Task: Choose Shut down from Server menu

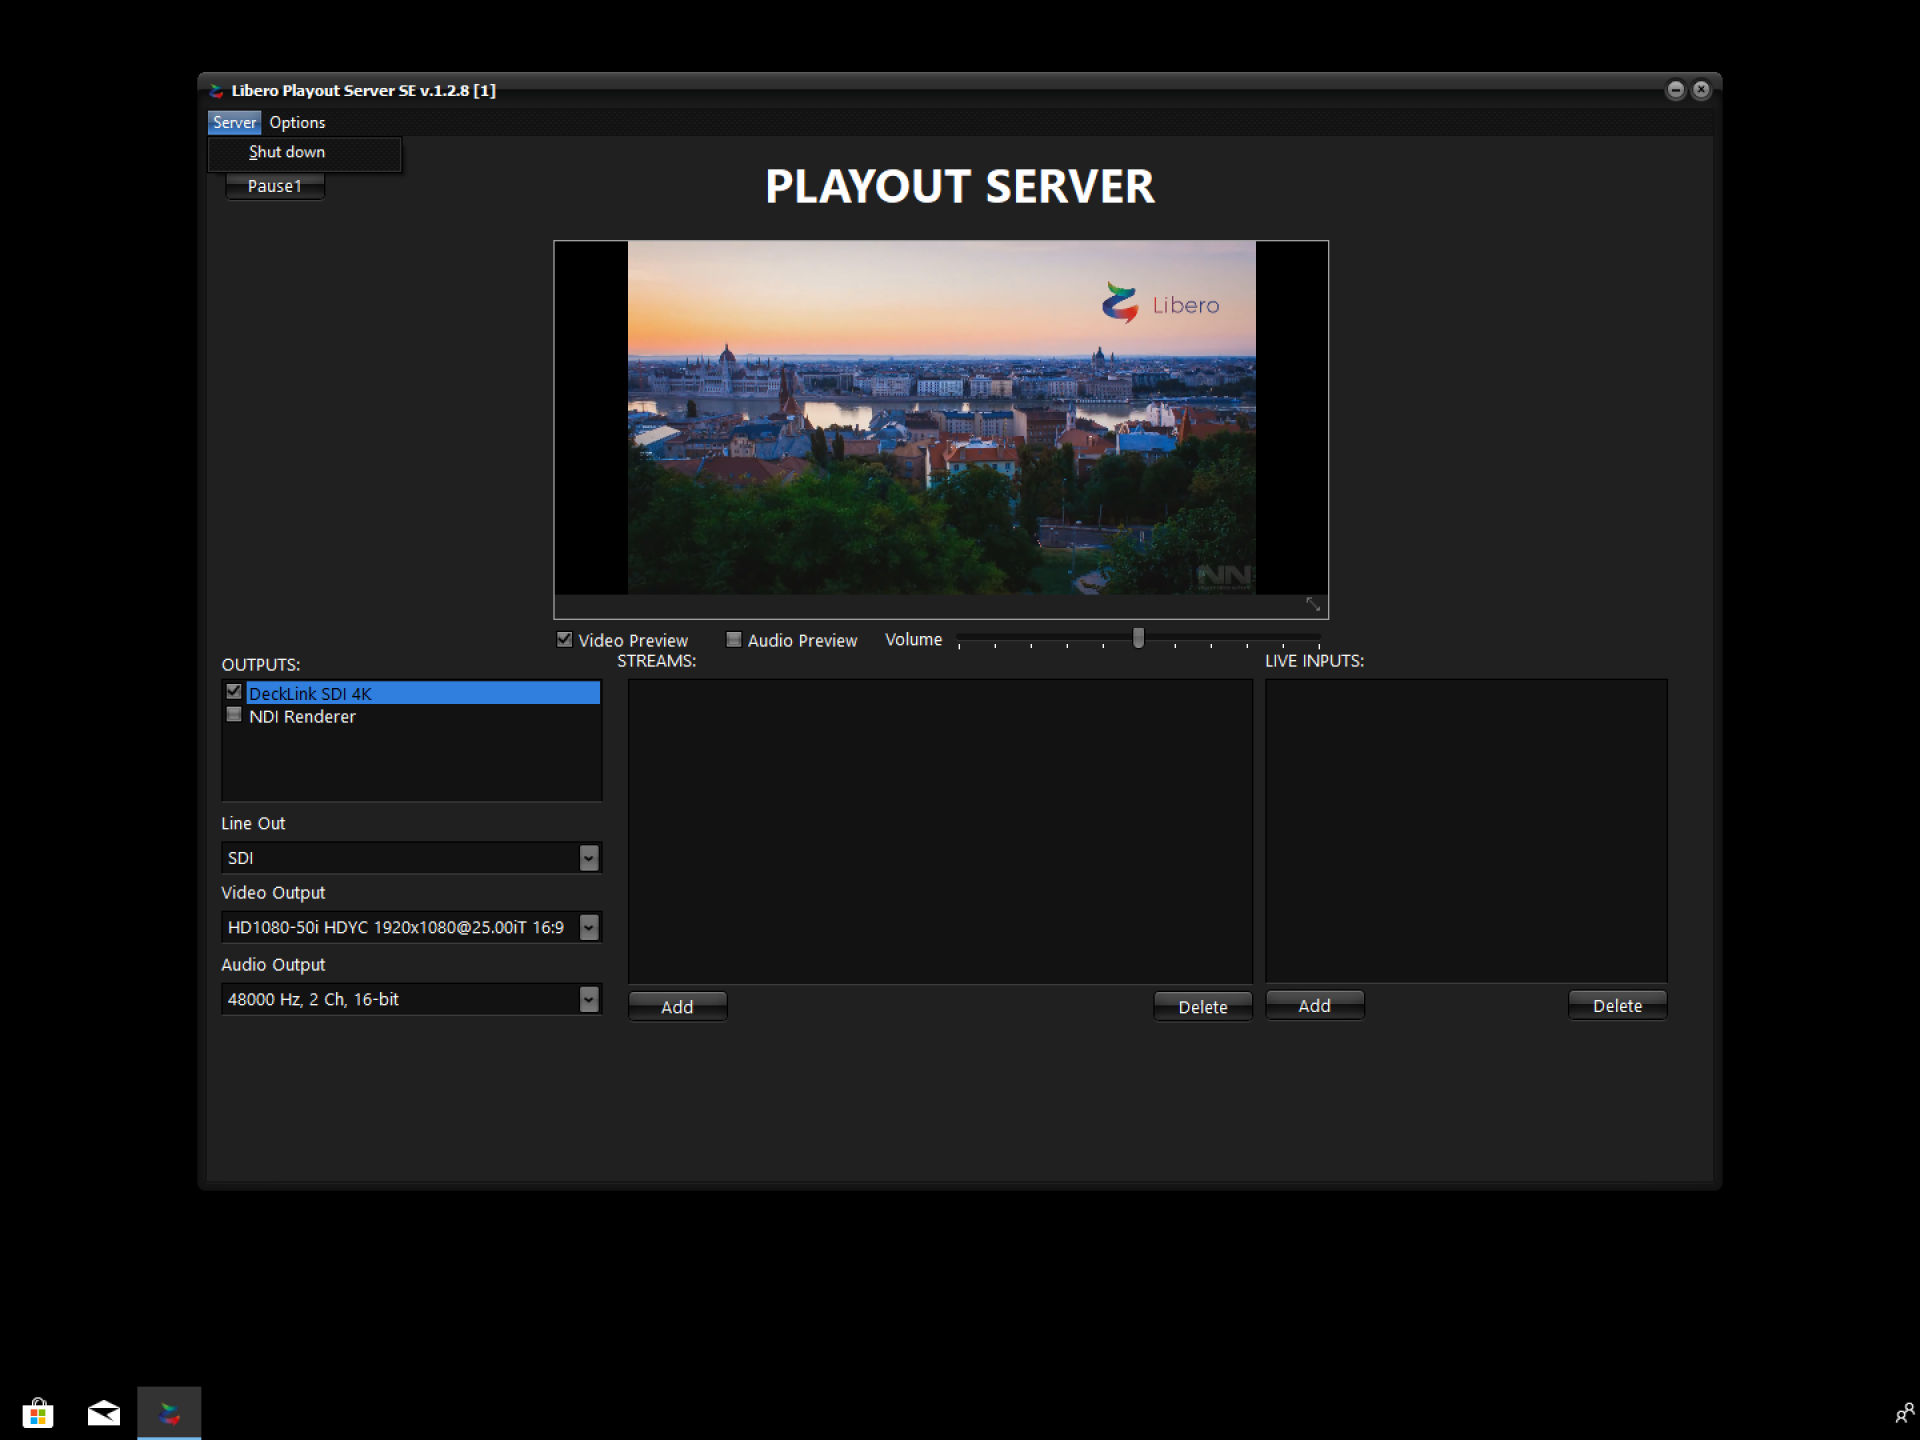Action: [287, 152]
